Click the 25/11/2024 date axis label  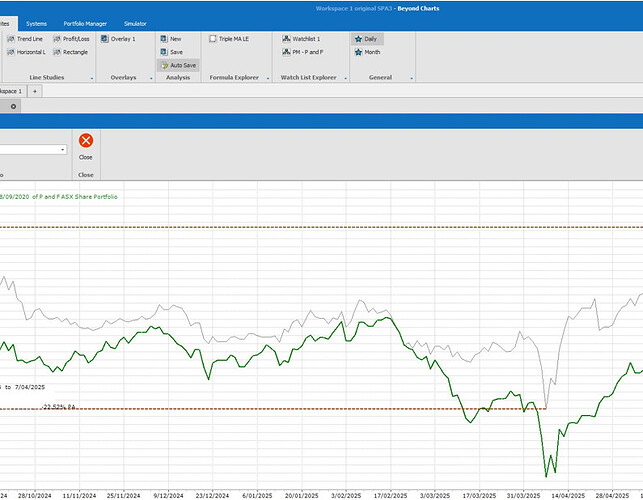[123, 495]
